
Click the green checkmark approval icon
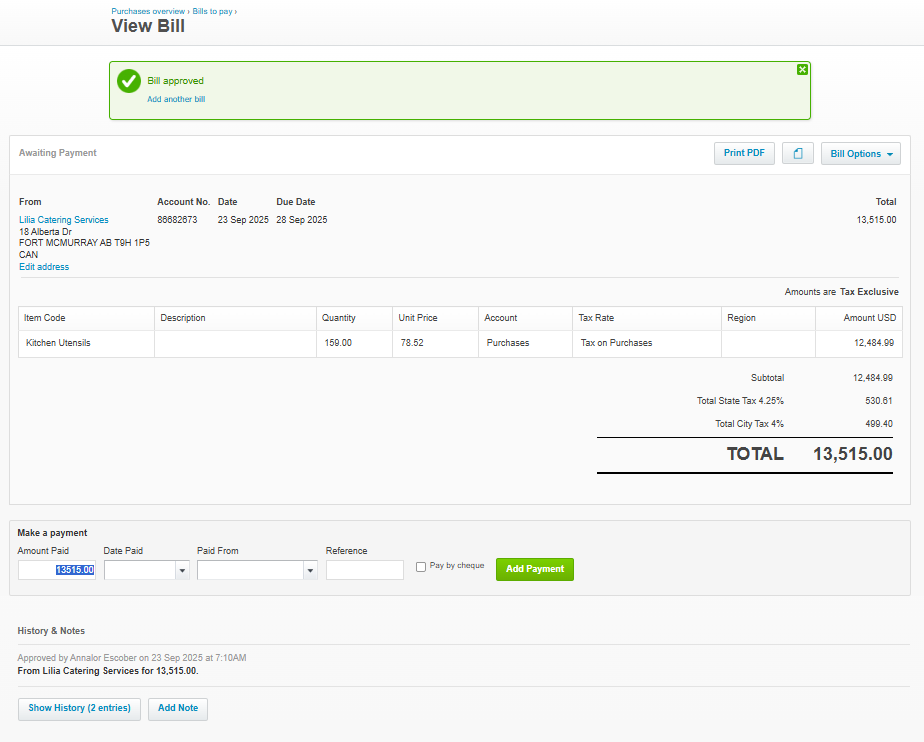tap(129, 82)
